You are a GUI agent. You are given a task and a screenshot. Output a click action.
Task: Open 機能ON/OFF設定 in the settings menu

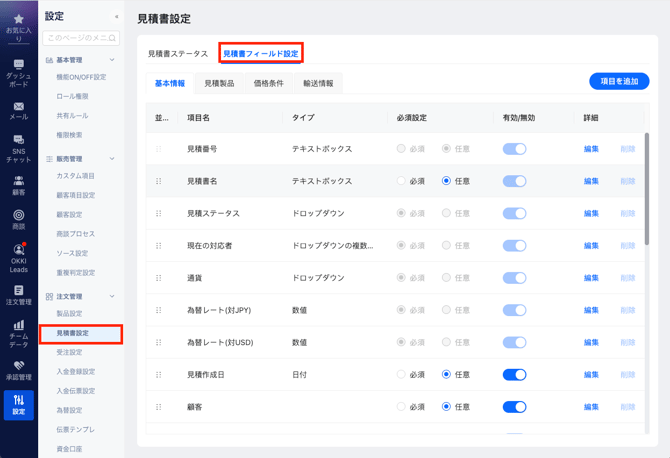[81, 77]
